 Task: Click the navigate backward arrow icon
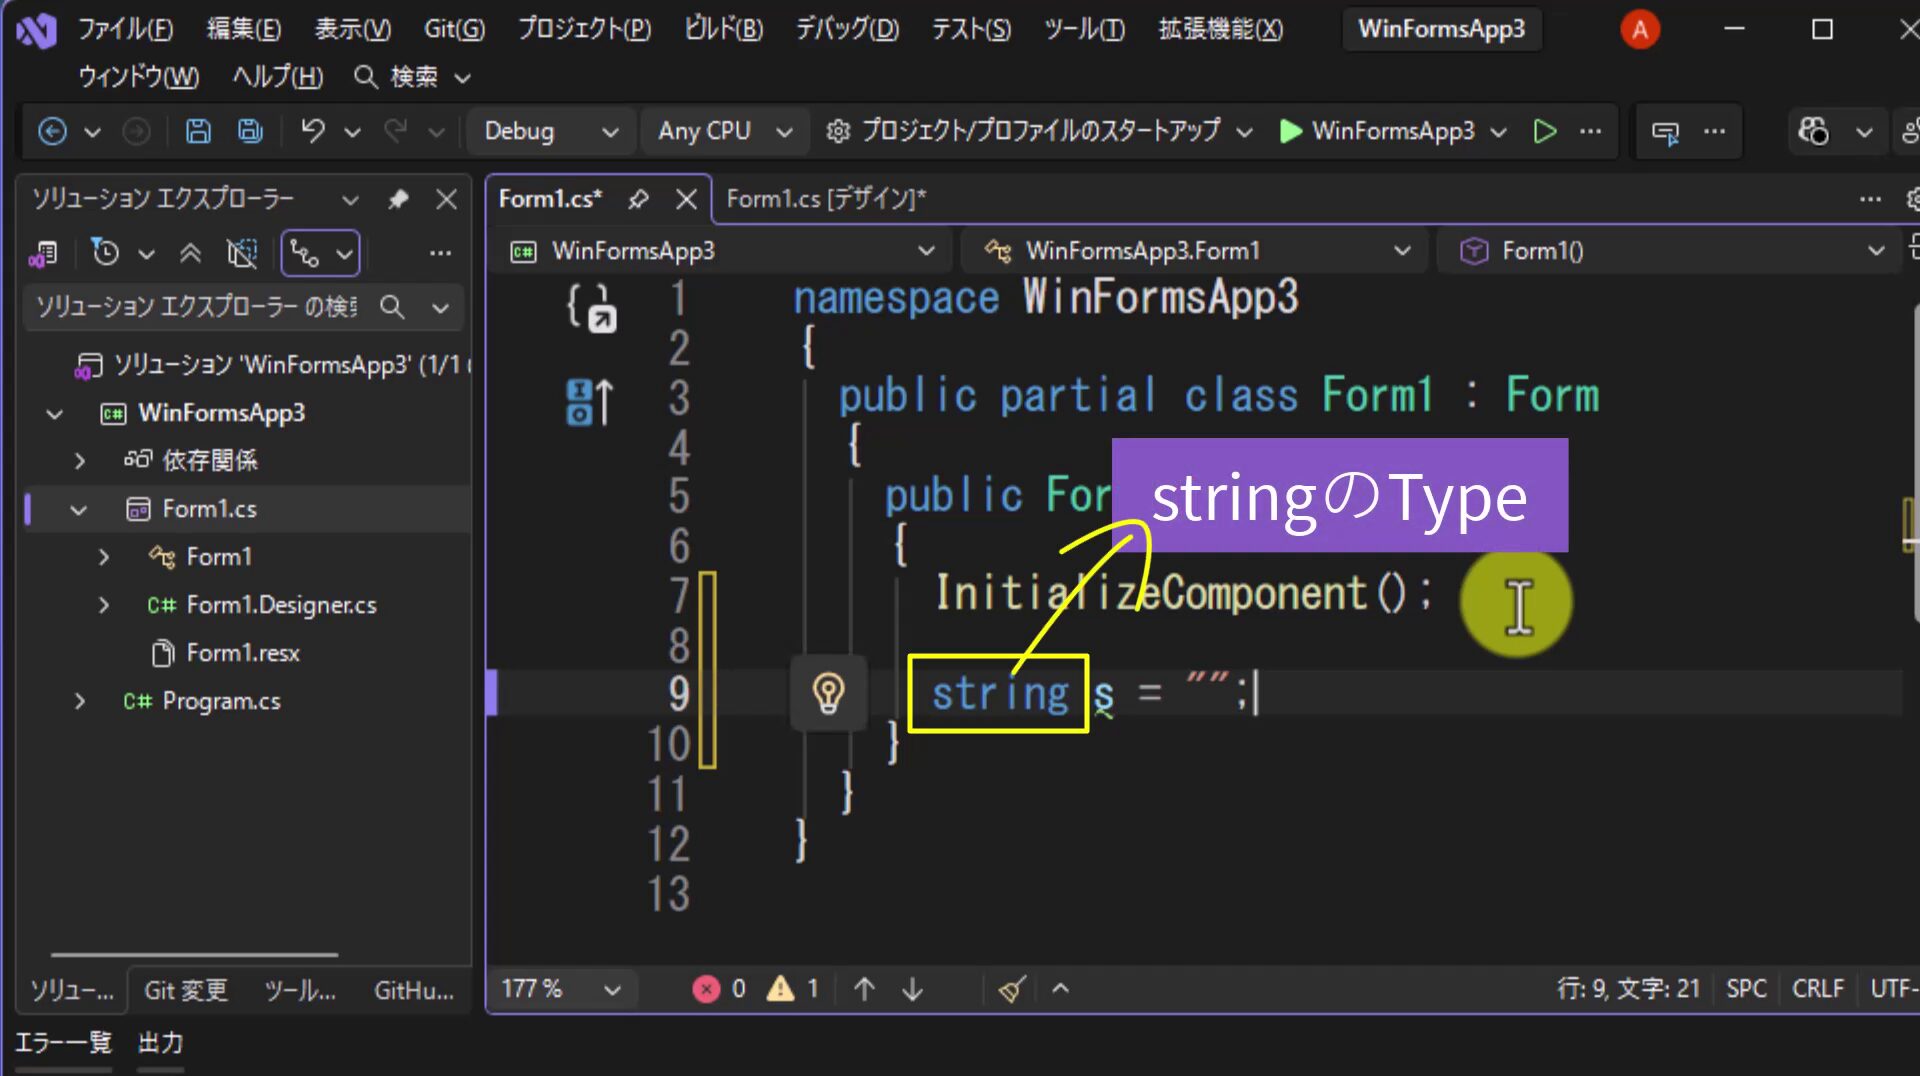tap(52, 131)
